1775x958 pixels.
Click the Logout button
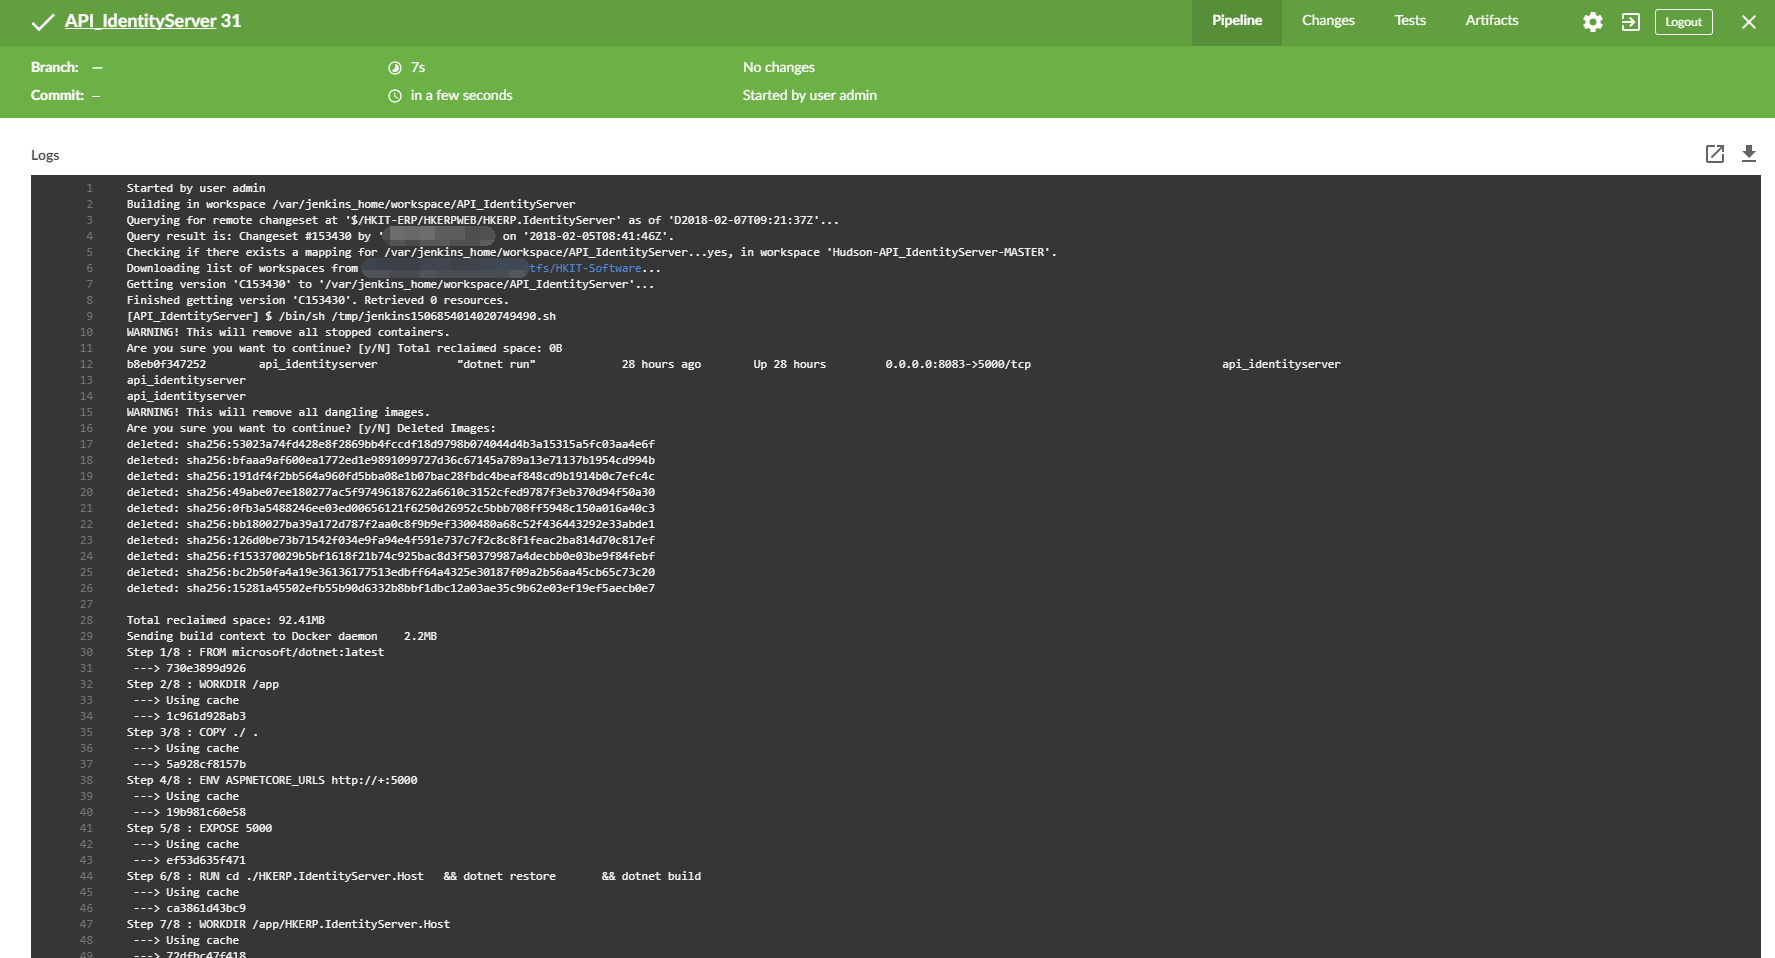pyautogui.click(x=1684, y=22)
